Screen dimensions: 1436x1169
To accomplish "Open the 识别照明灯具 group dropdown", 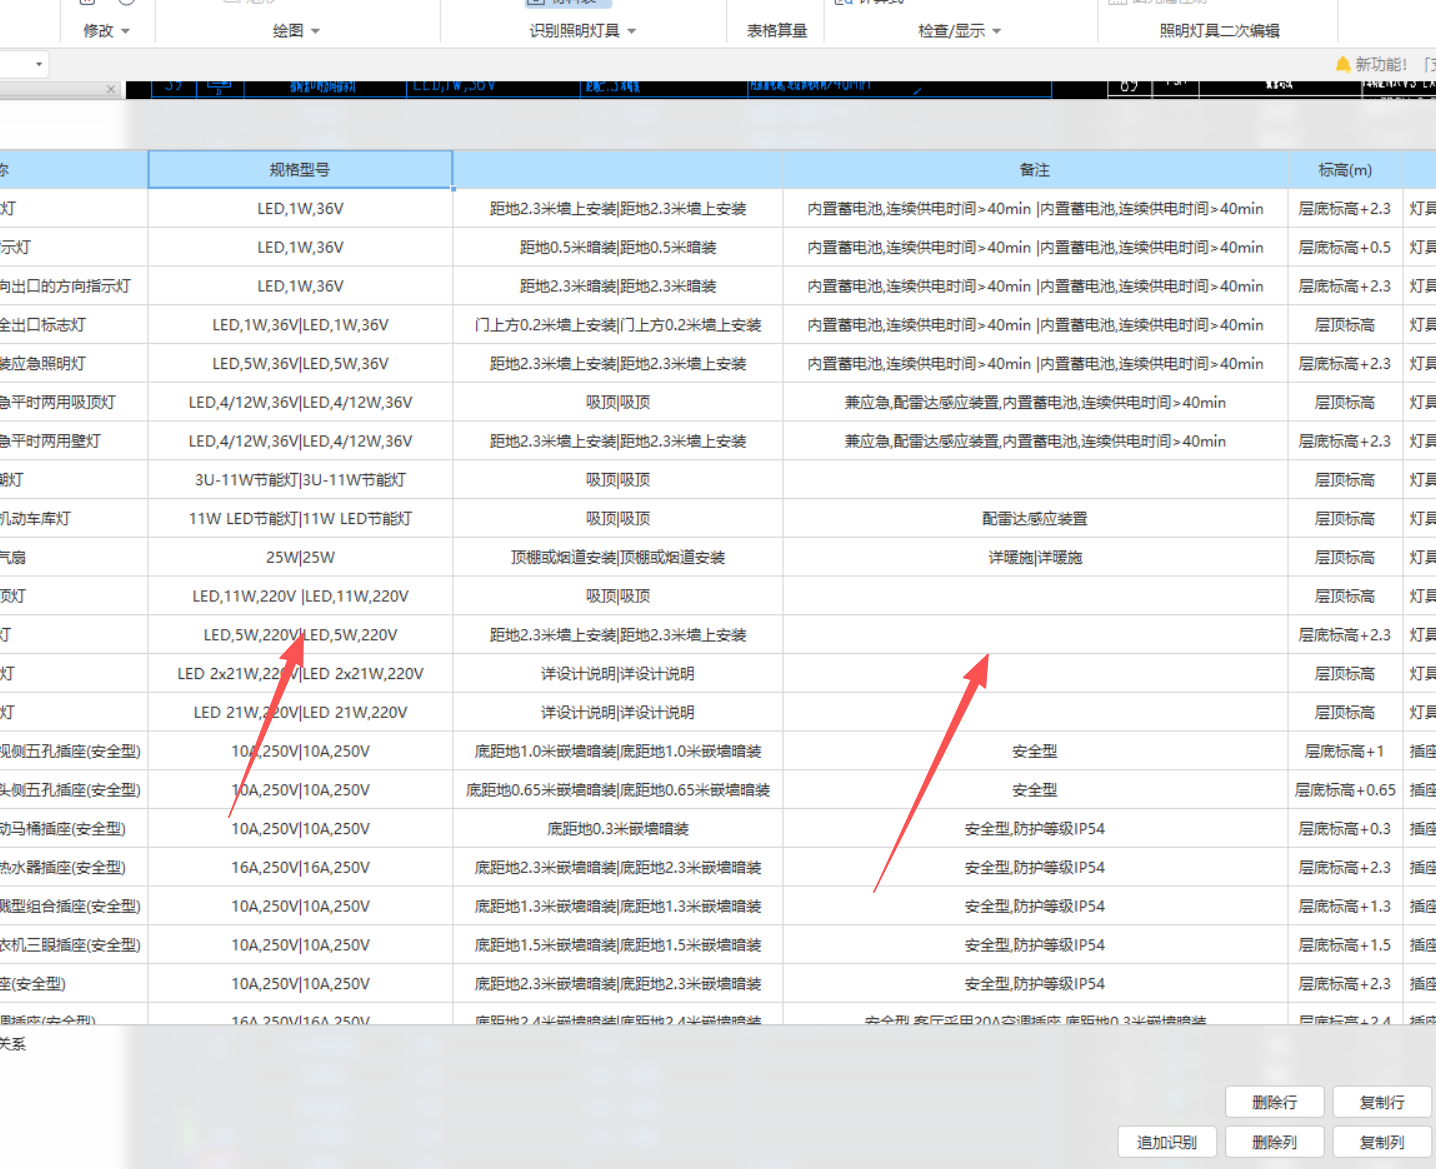I will pos(583,31).
